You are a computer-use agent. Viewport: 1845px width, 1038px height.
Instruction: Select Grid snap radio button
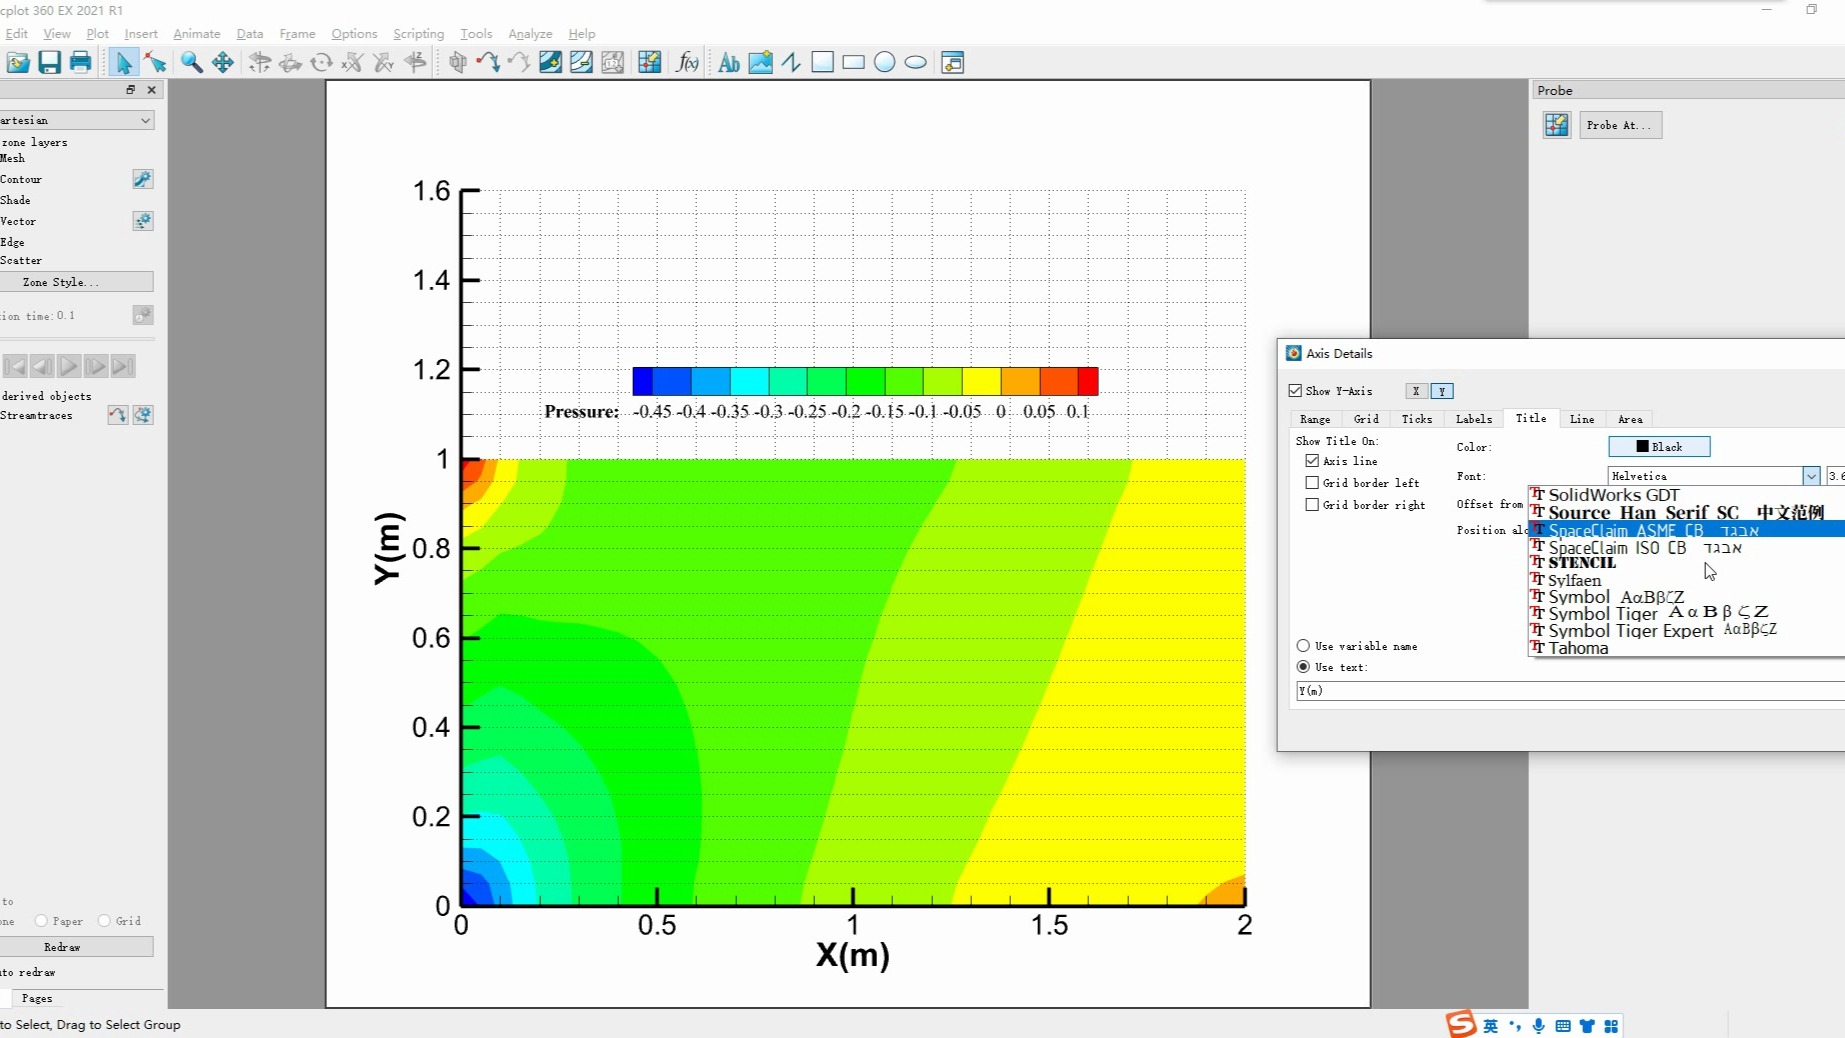[x=104, y=921]
